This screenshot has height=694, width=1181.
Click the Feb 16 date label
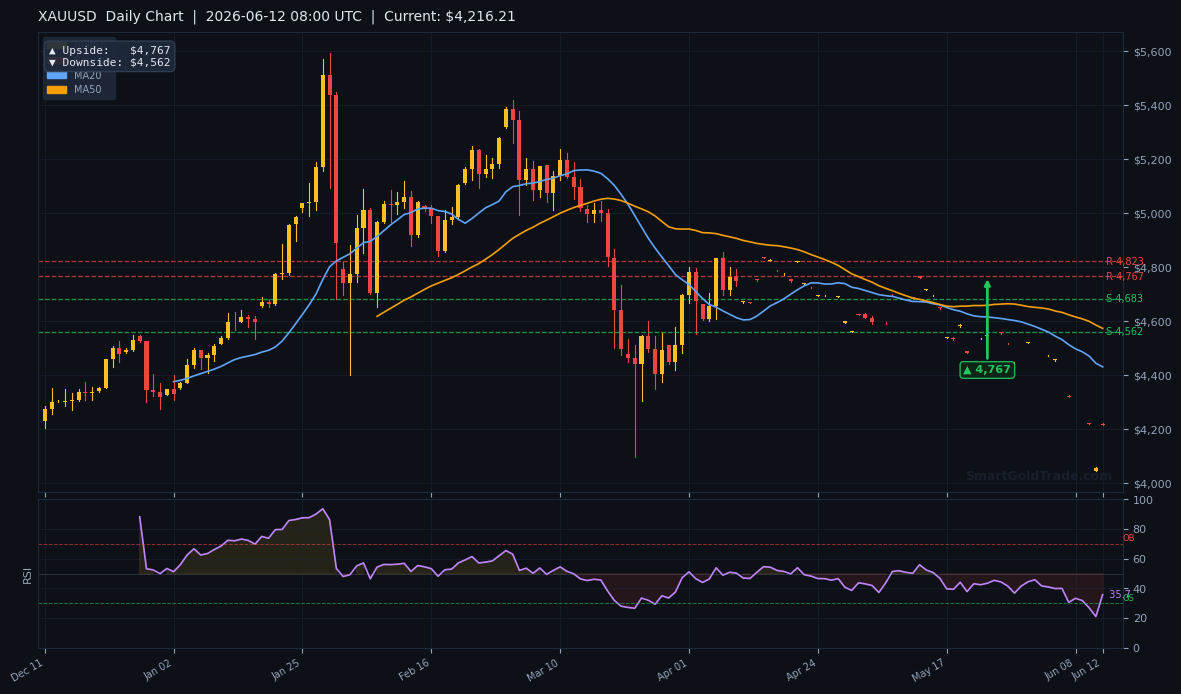[x=415, y=668]
